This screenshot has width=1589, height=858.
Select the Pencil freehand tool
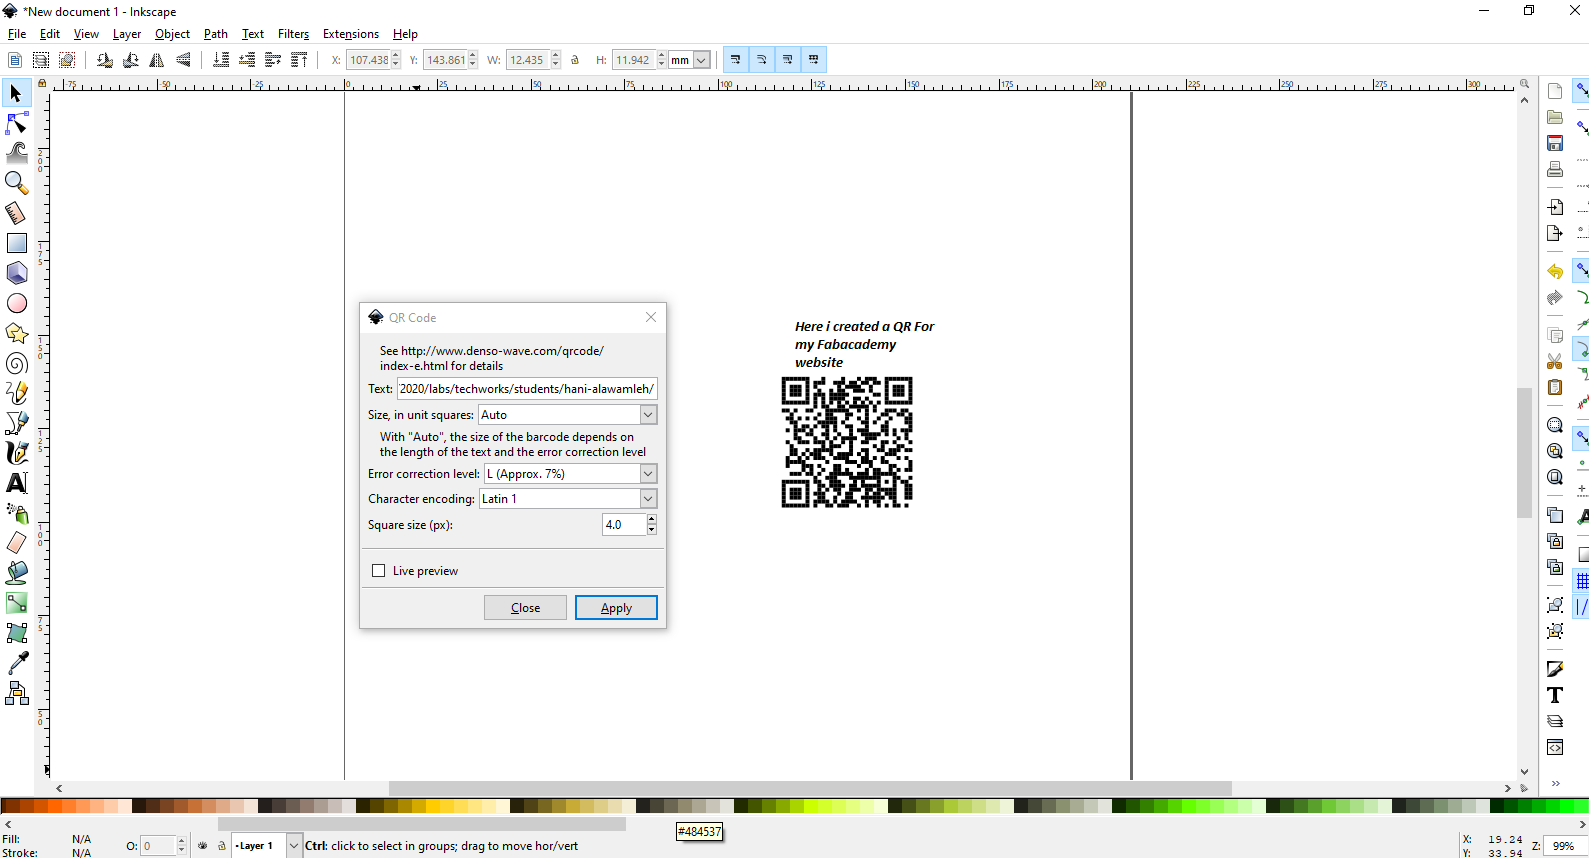click(x=16, y=393)
